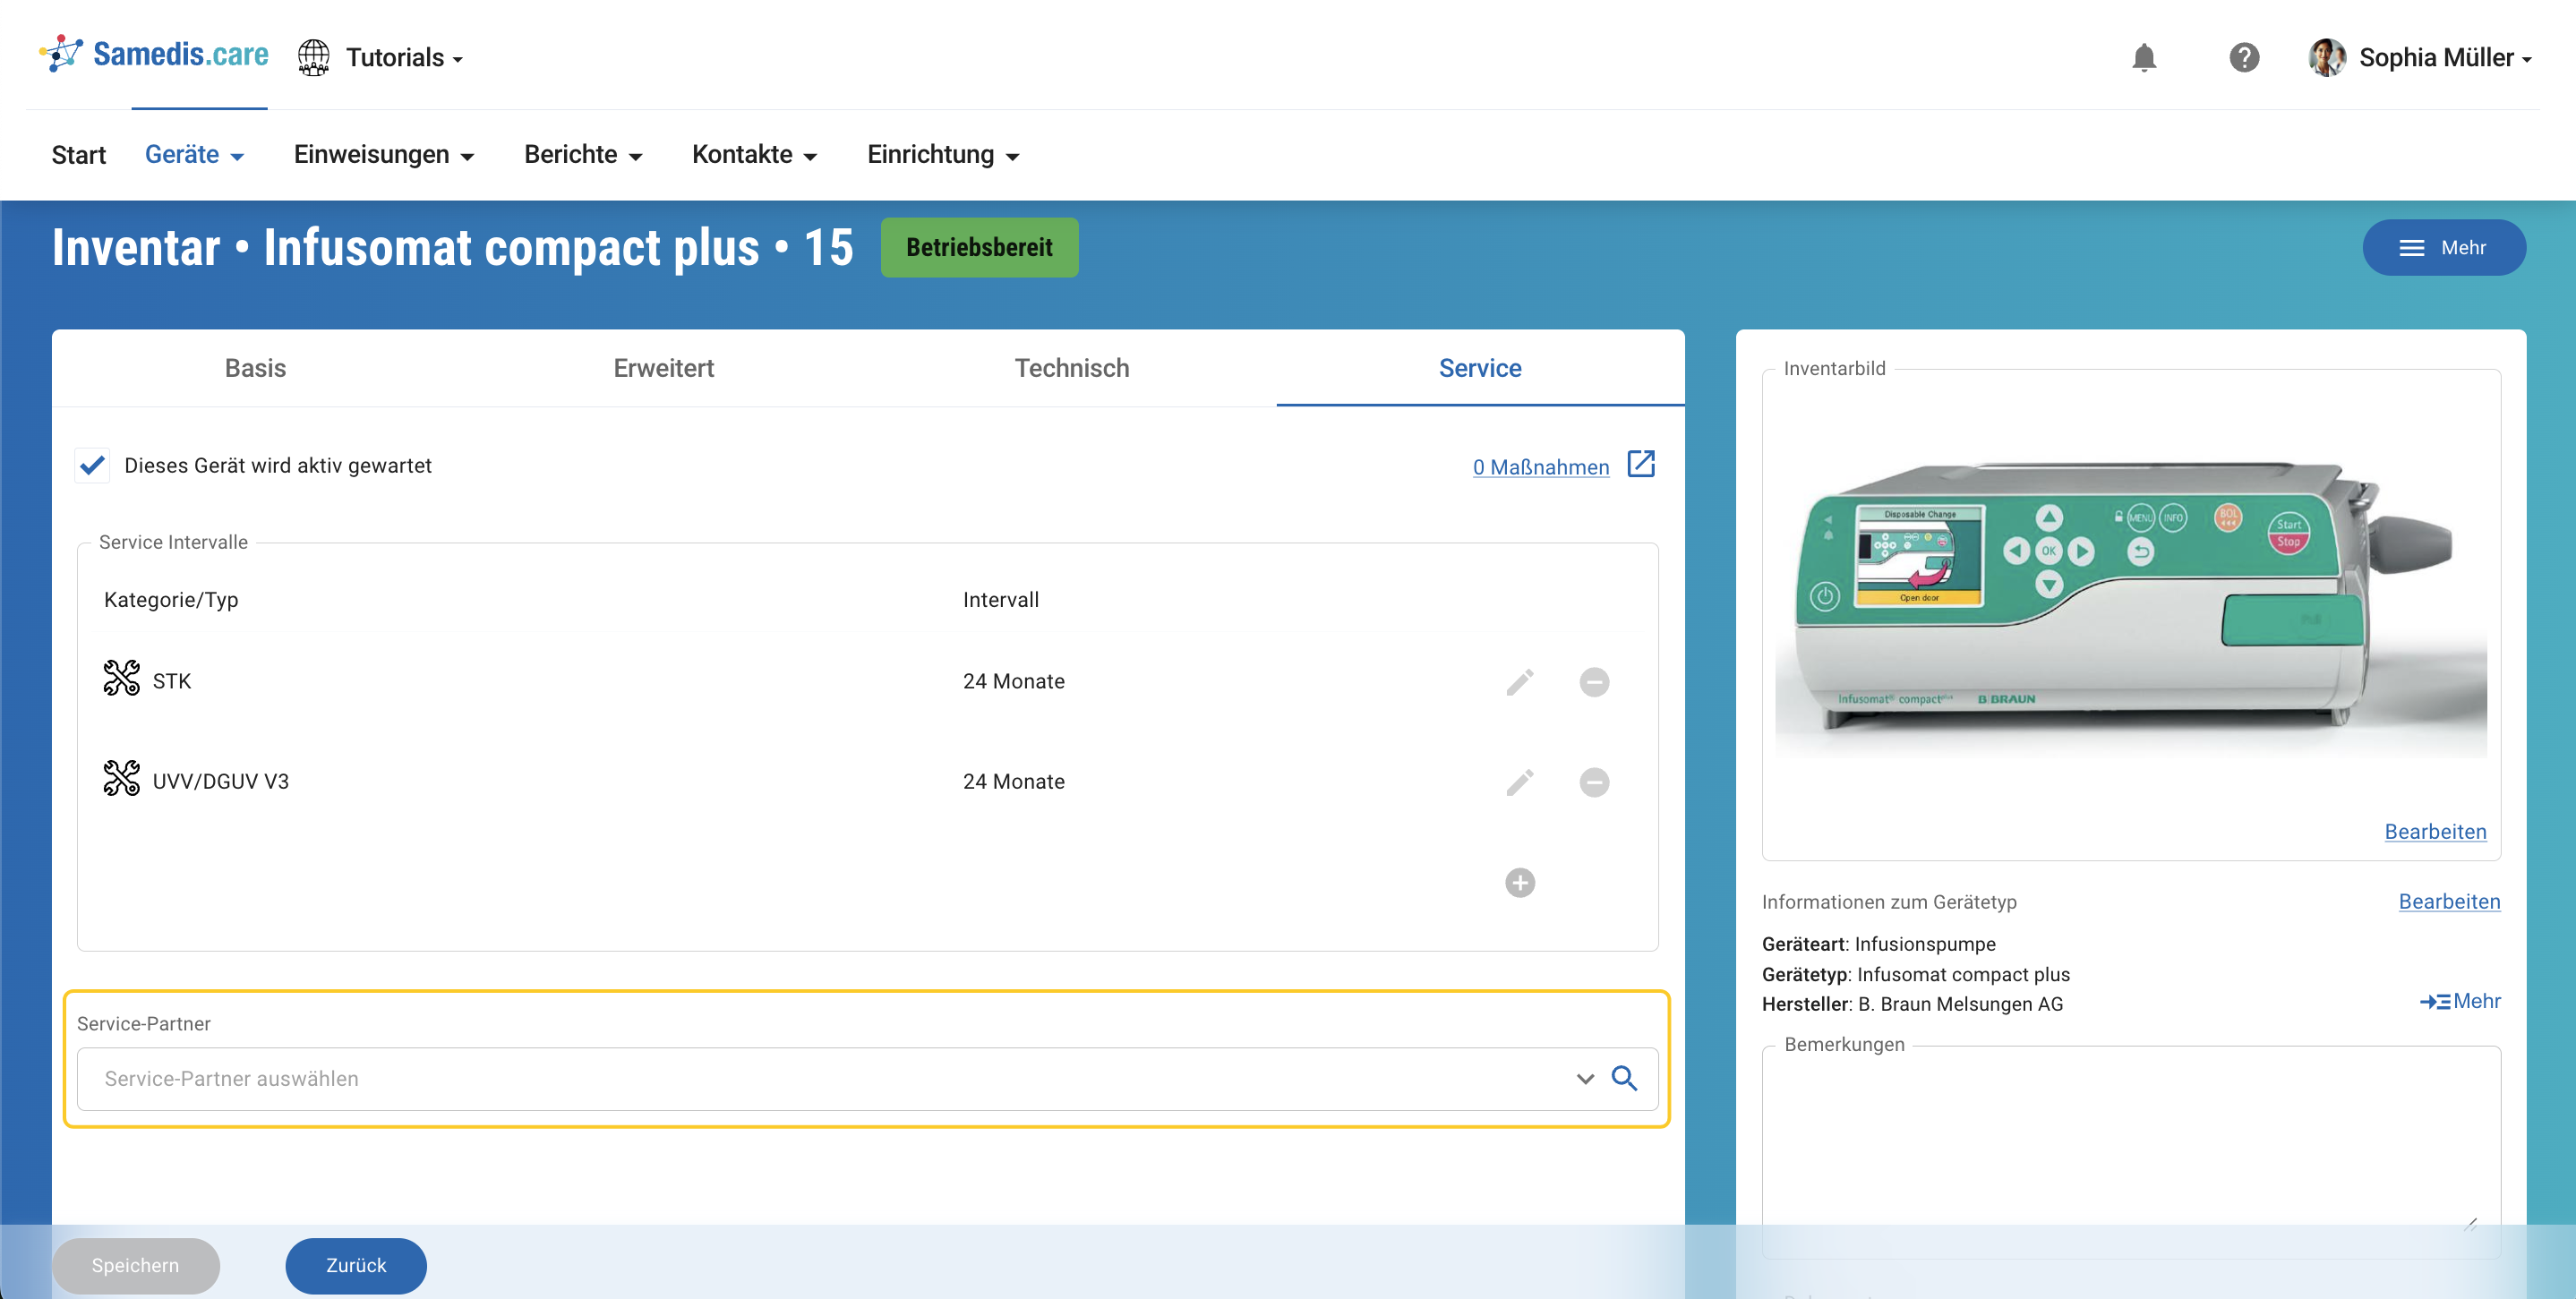The image size is (2576, 1299).
Task: Open the Sophia Müller user menu
Action: tap(2421, 58)
